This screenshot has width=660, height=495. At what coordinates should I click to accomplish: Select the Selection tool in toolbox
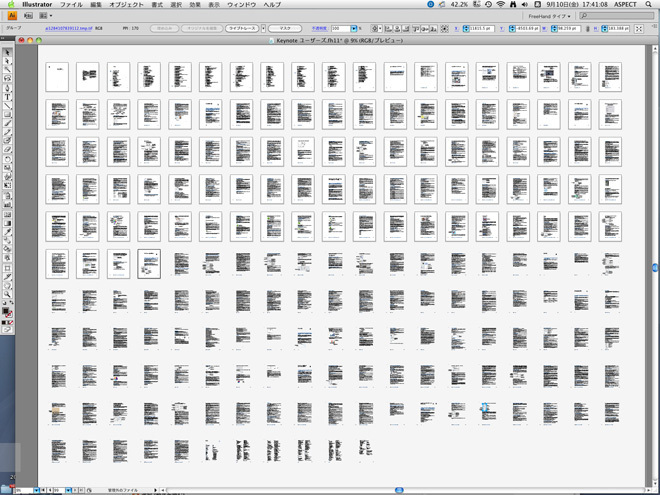point(7,52)
